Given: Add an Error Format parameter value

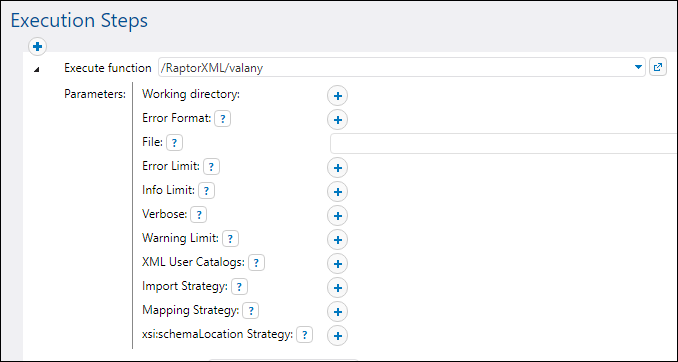Looking at the screenshot, I should coord(338,120).
